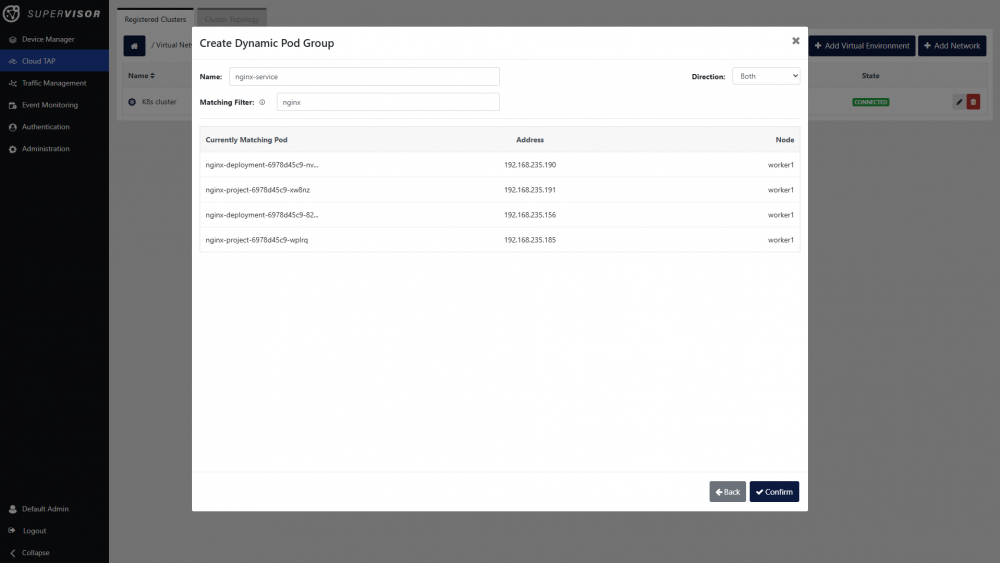1000x563 pixels.
Task: Click the home icon in breadcrumb
Action: tap(134, 46)
